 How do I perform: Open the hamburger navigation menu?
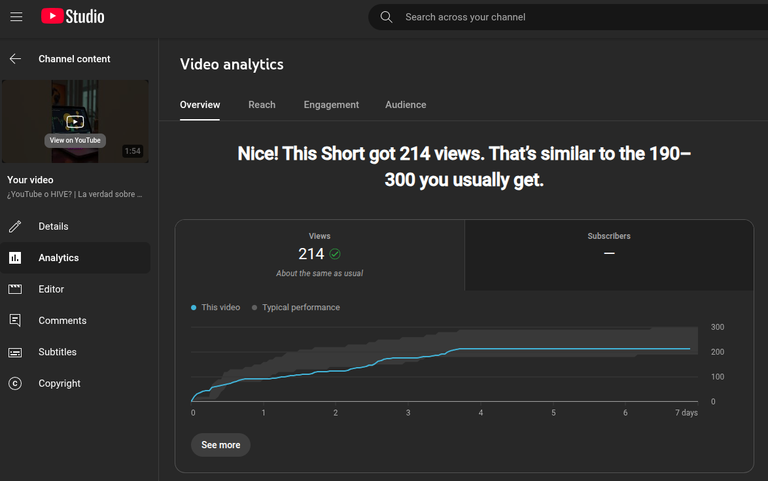(16, 17)
